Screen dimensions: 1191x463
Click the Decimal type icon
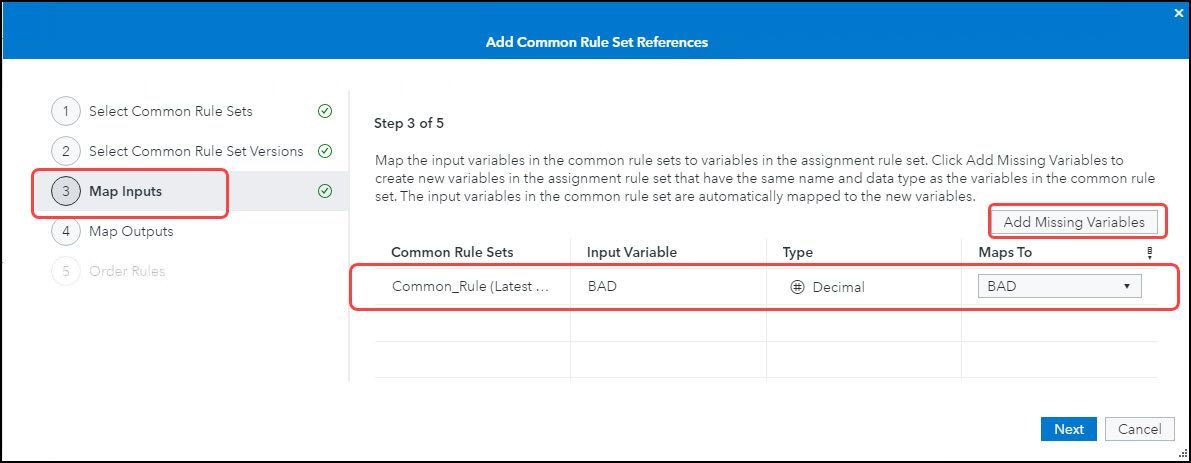pos(798,287)
